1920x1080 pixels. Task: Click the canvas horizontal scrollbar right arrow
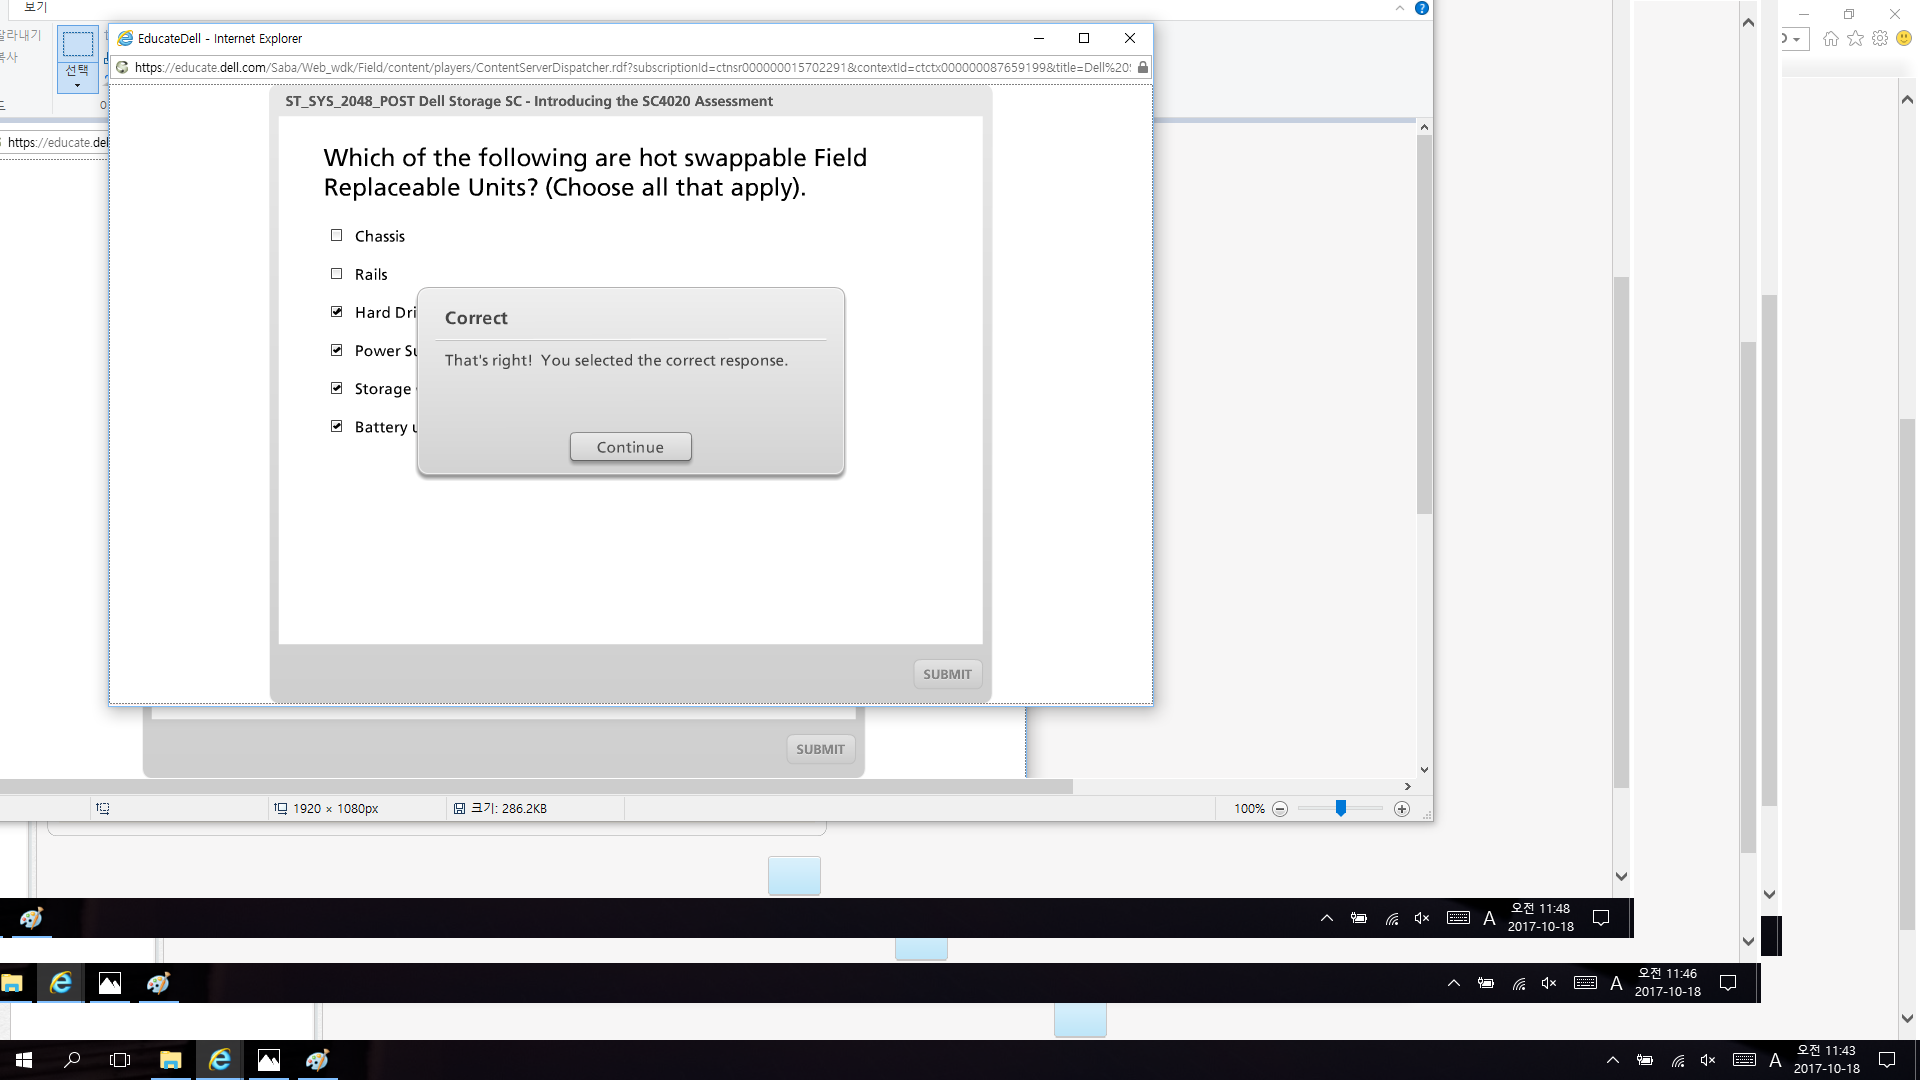1407,787
